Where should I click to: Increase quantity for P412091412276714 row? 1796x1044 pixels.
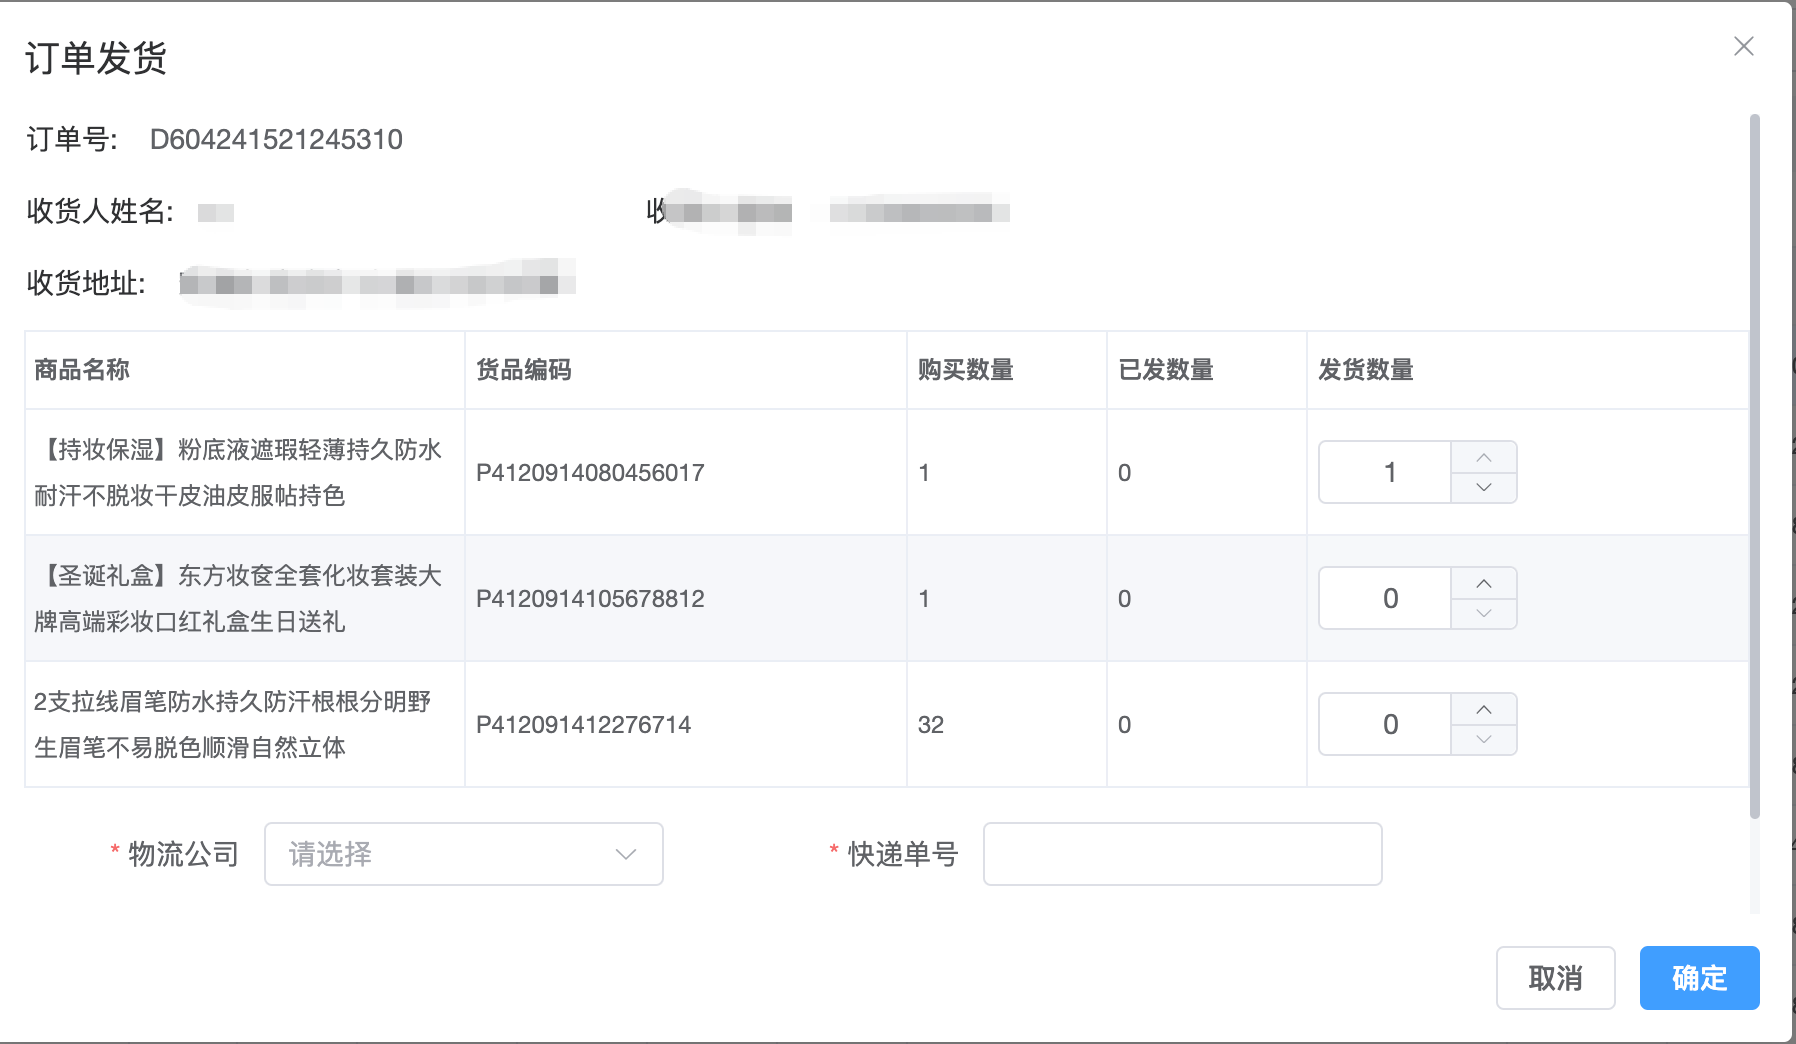1484,709
